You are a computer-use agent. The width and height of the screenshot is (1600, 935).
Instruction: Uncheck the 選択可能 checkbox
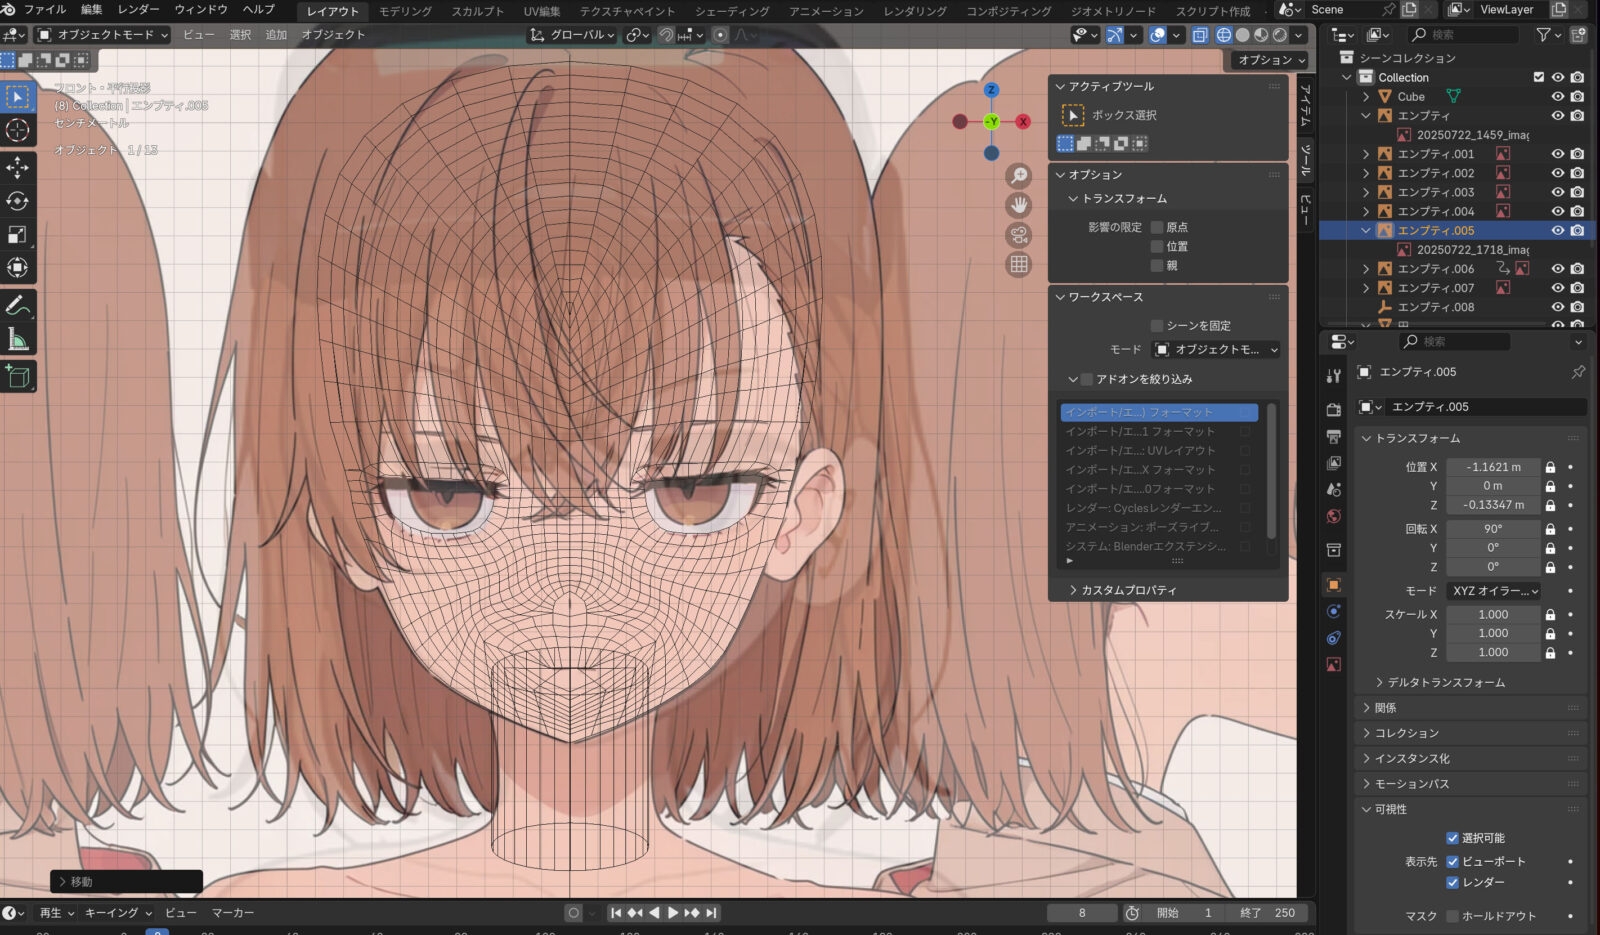1453,838
